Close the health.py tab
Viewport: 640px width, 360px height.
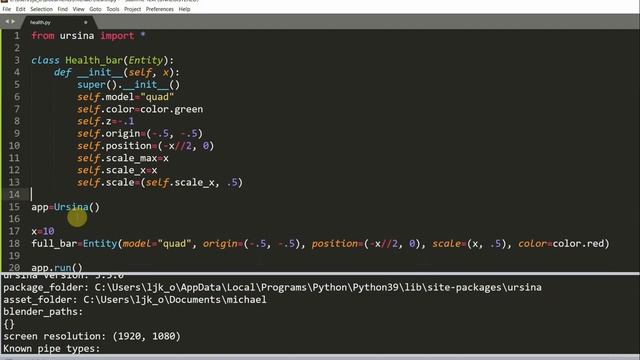pos(86,22)
